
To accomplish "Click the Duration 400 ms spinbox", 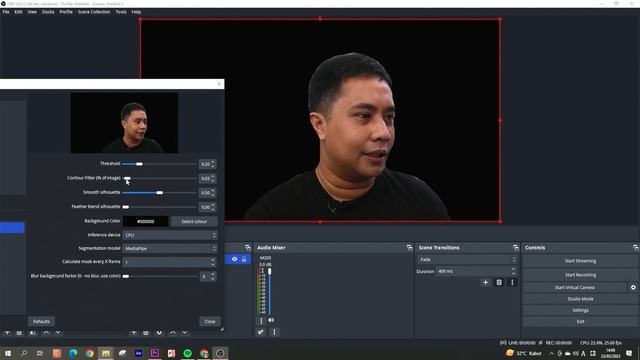I will point(476,271).
